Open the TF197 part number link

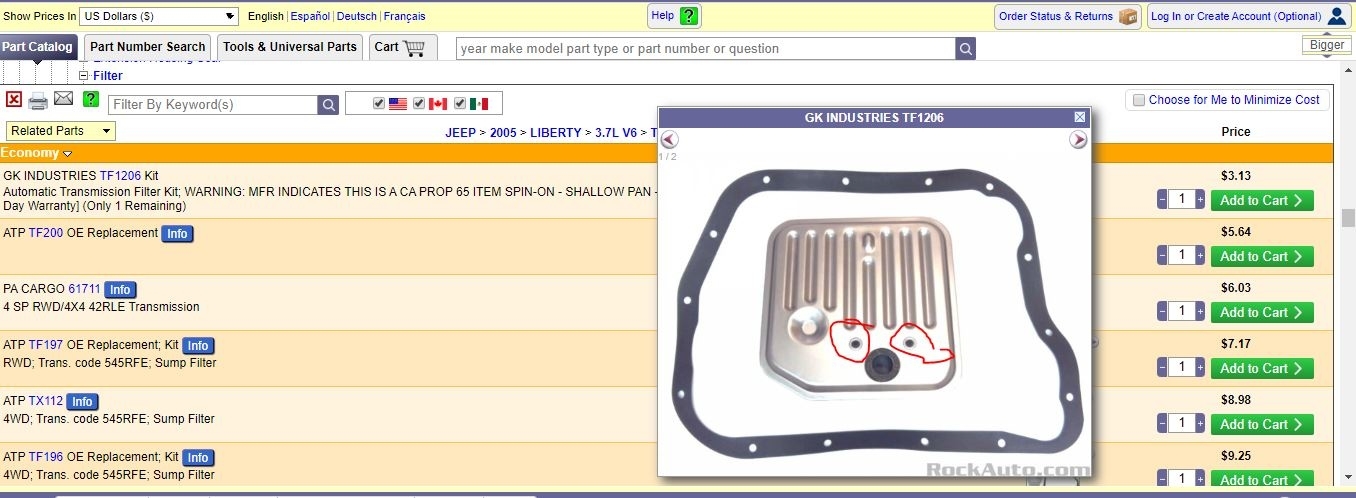46,345
